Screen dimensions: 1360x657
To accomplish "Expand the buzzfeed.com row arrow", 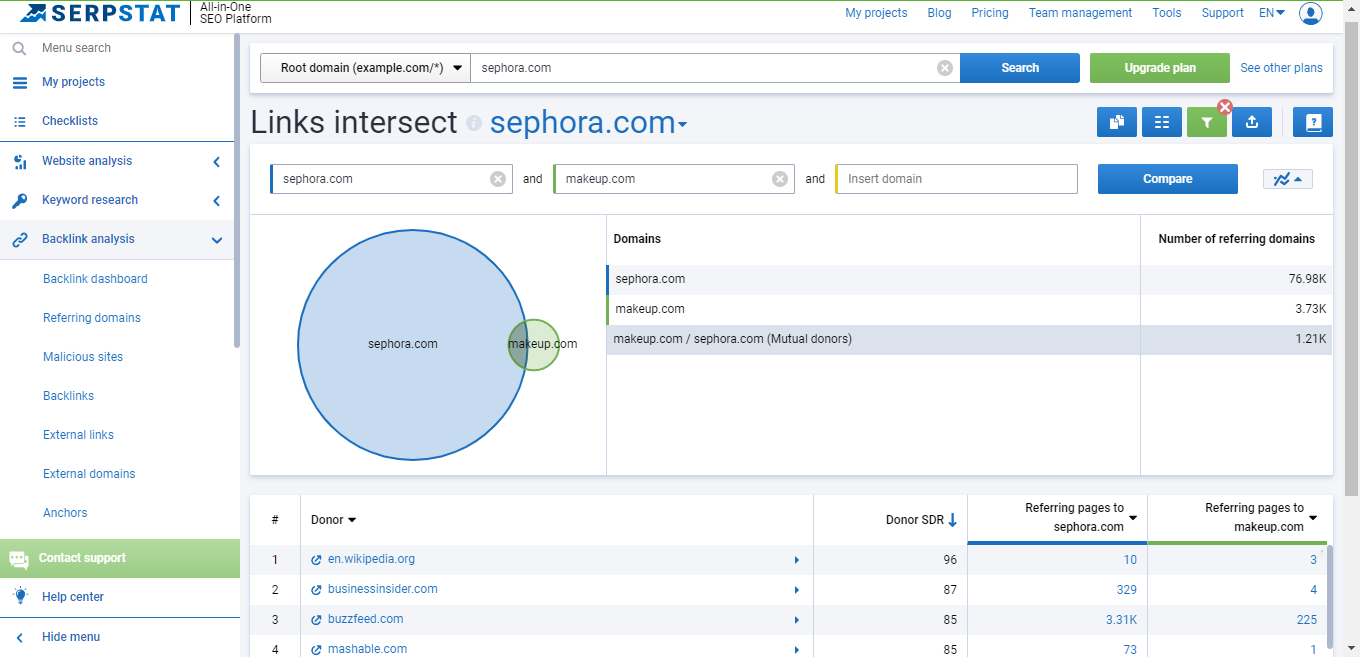I will point(797,620).
